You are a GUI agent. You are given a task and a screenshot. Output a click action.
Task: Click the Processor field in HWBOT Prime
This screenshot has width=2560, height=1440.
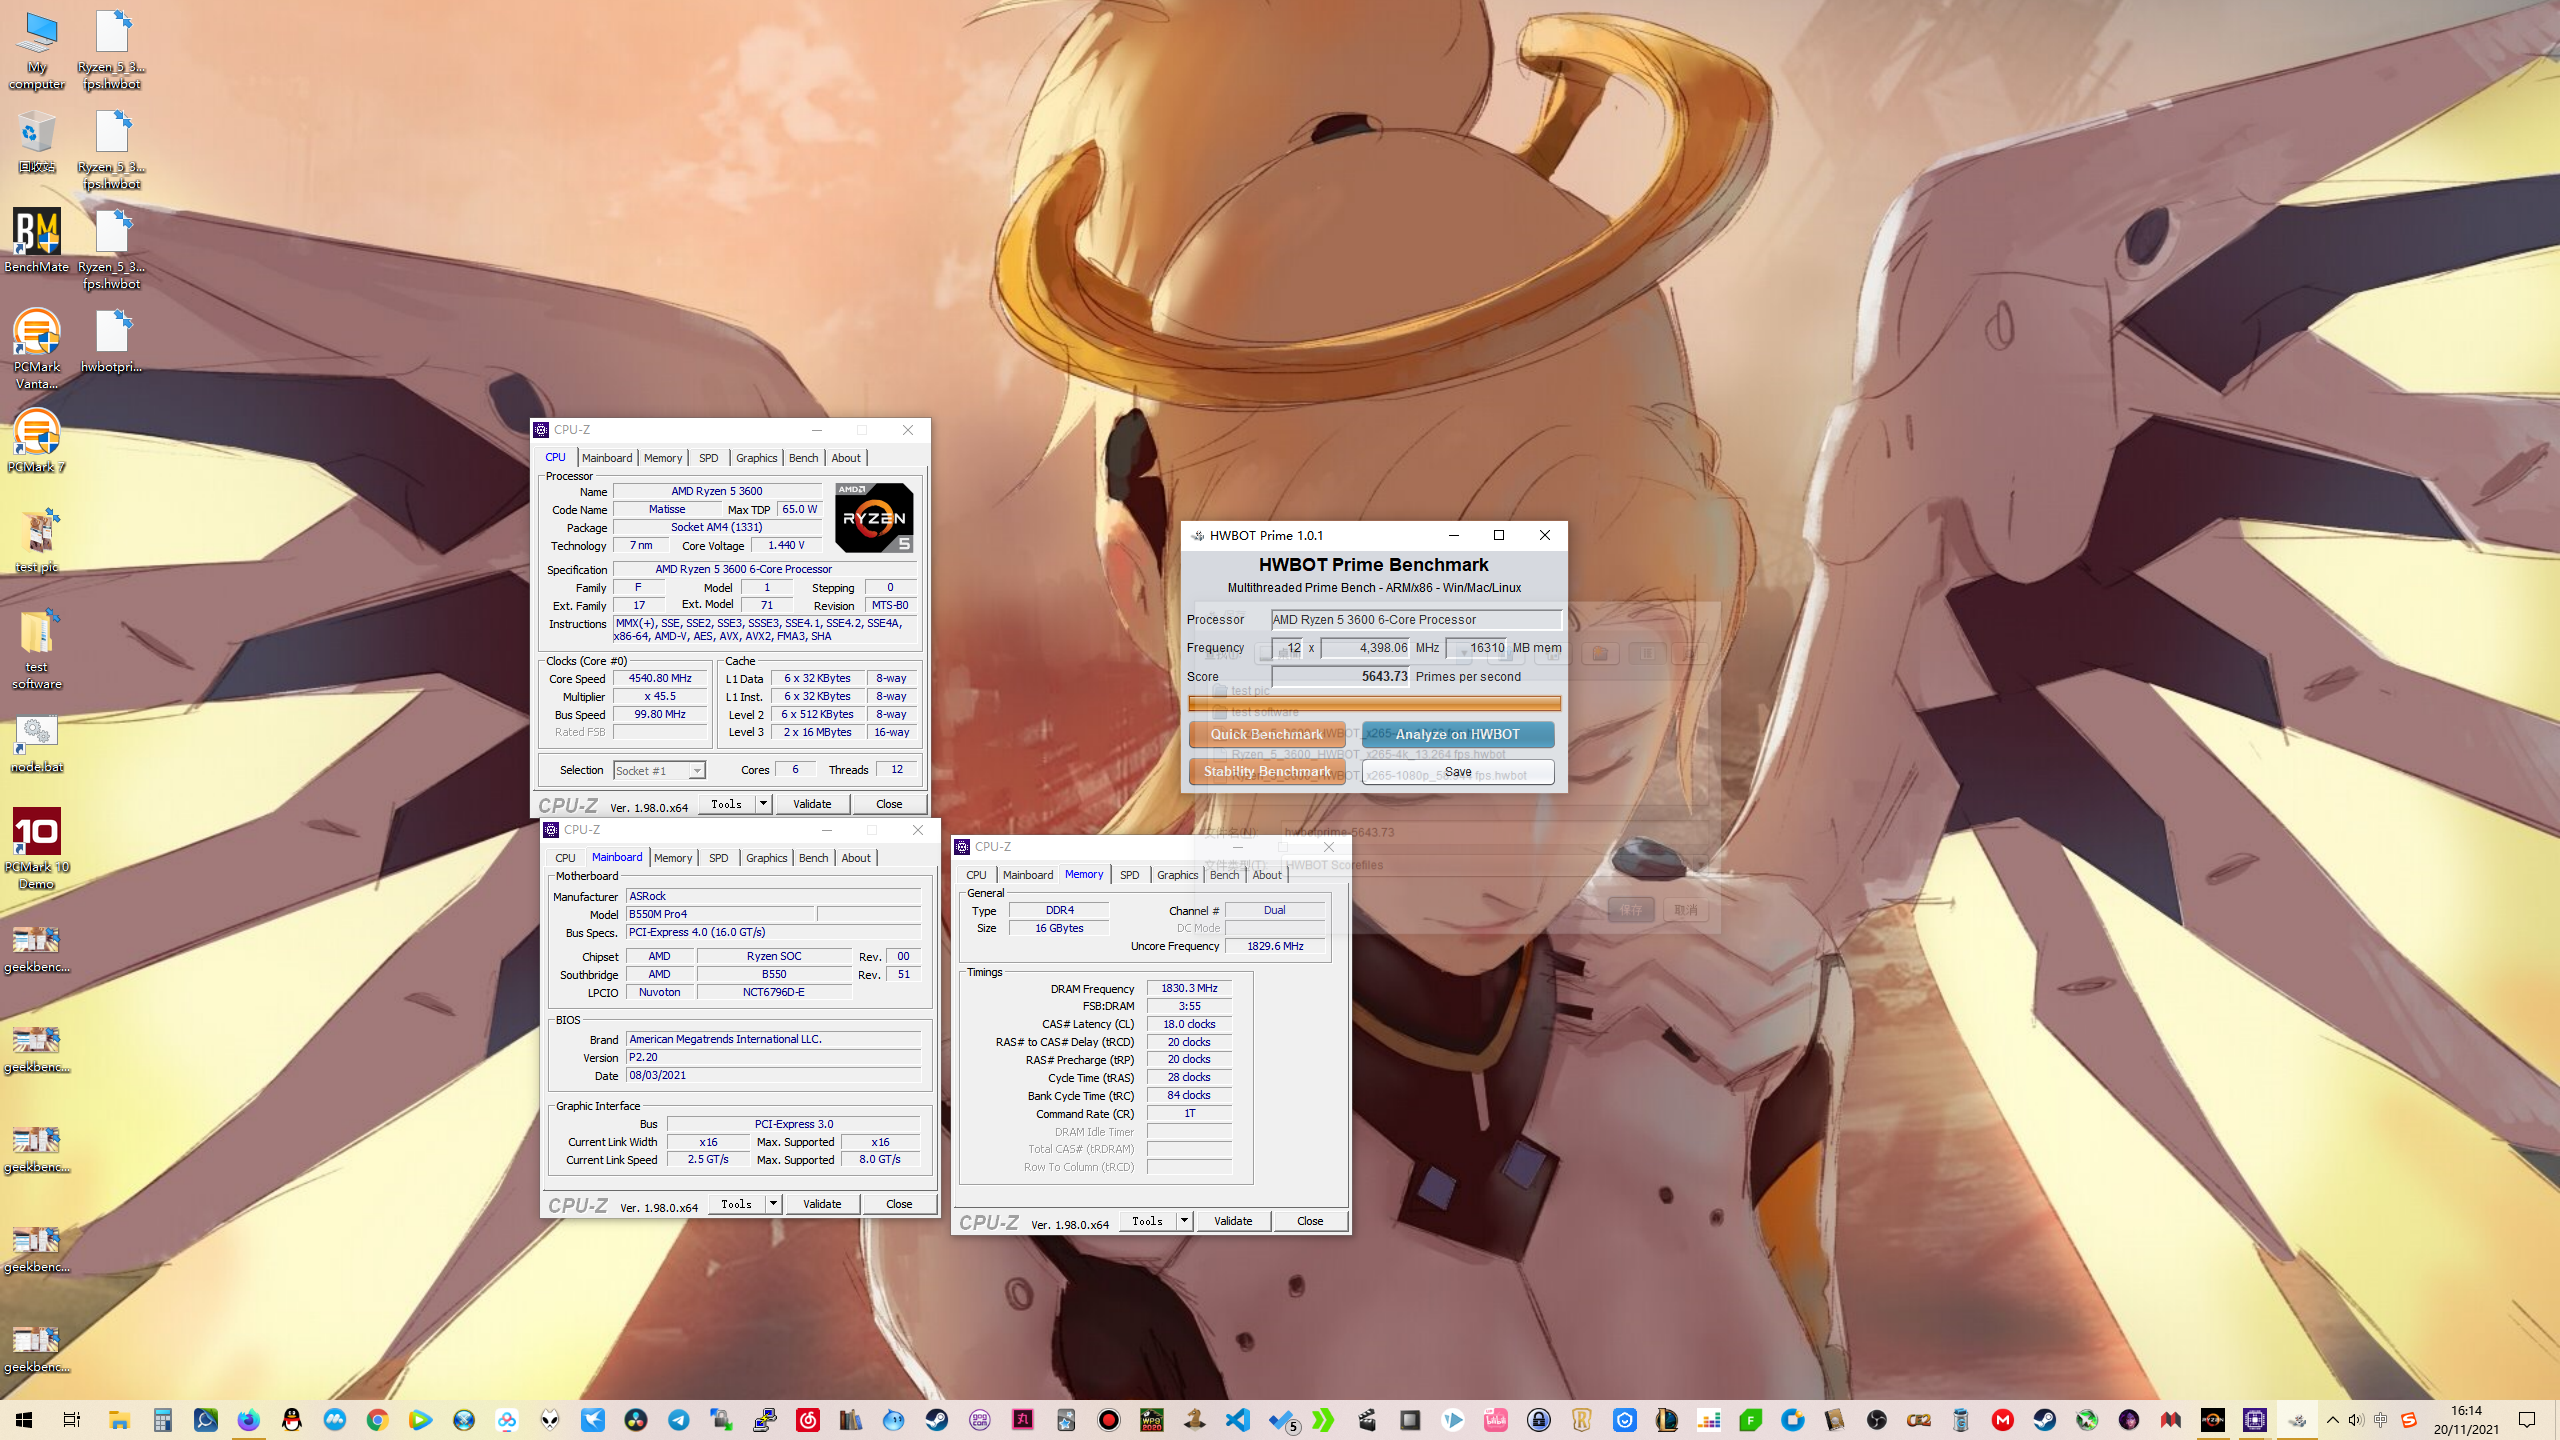coord(1415,619)
